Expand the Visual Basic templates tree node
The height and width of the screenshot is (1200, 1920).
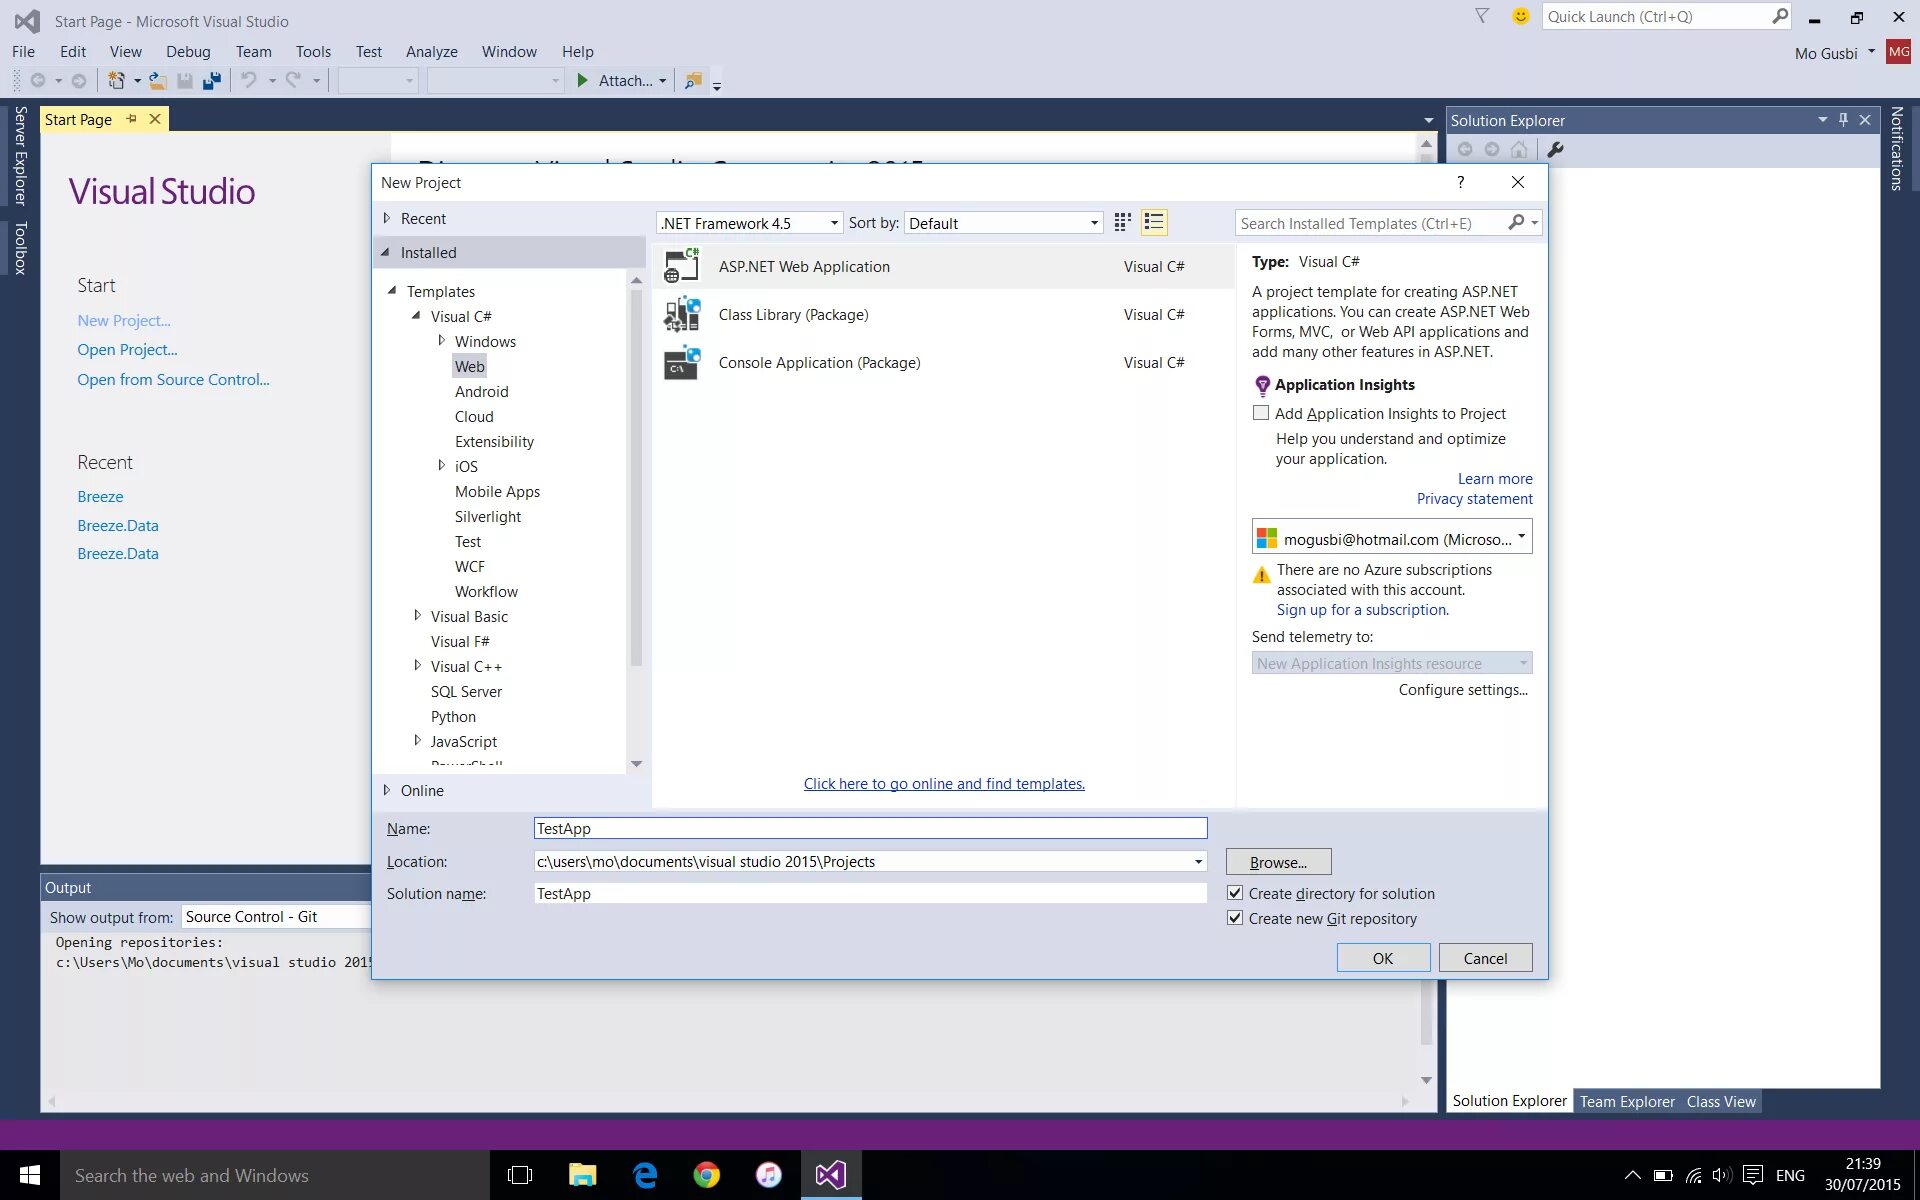pos(419,615)
